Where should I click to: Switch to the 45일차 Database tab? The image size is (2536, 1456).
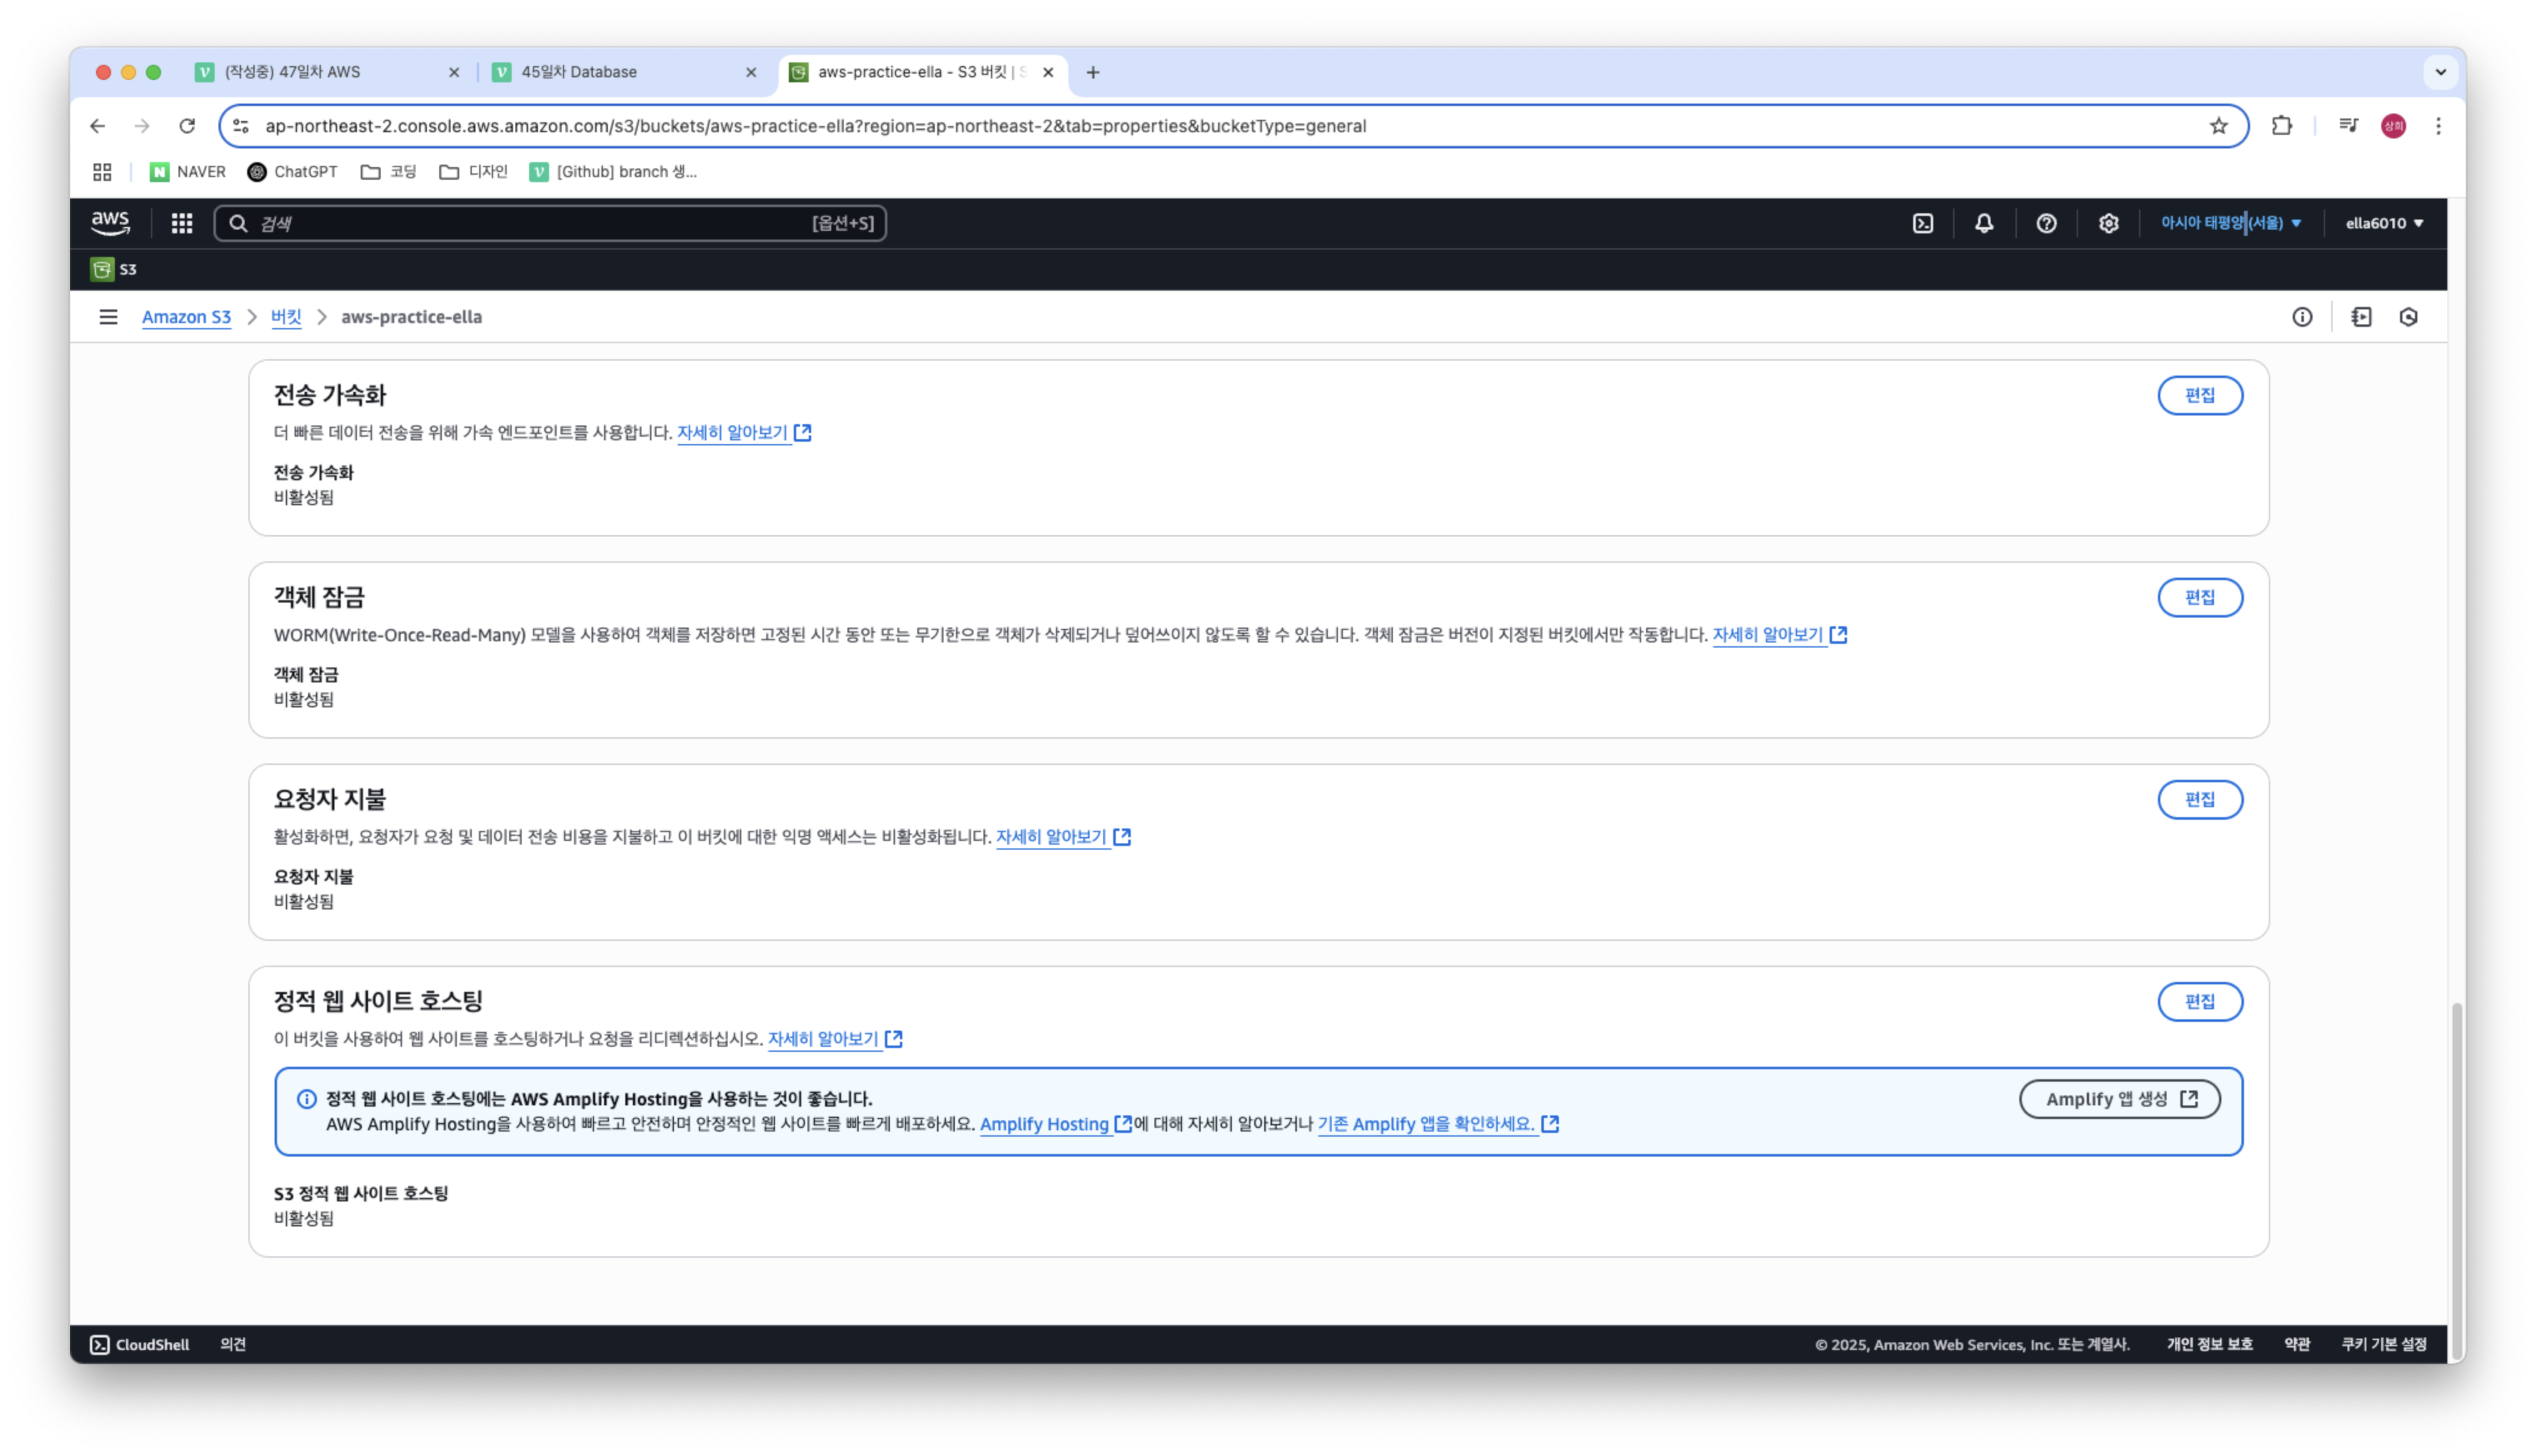pyautogui.click(x=625, y=72)
